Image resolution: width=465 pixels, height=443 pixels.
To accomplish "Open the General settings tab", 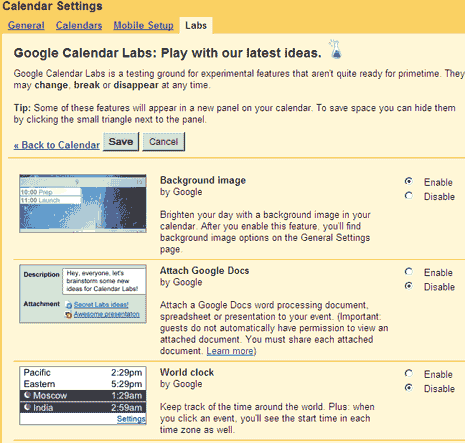I will (26, 26).
